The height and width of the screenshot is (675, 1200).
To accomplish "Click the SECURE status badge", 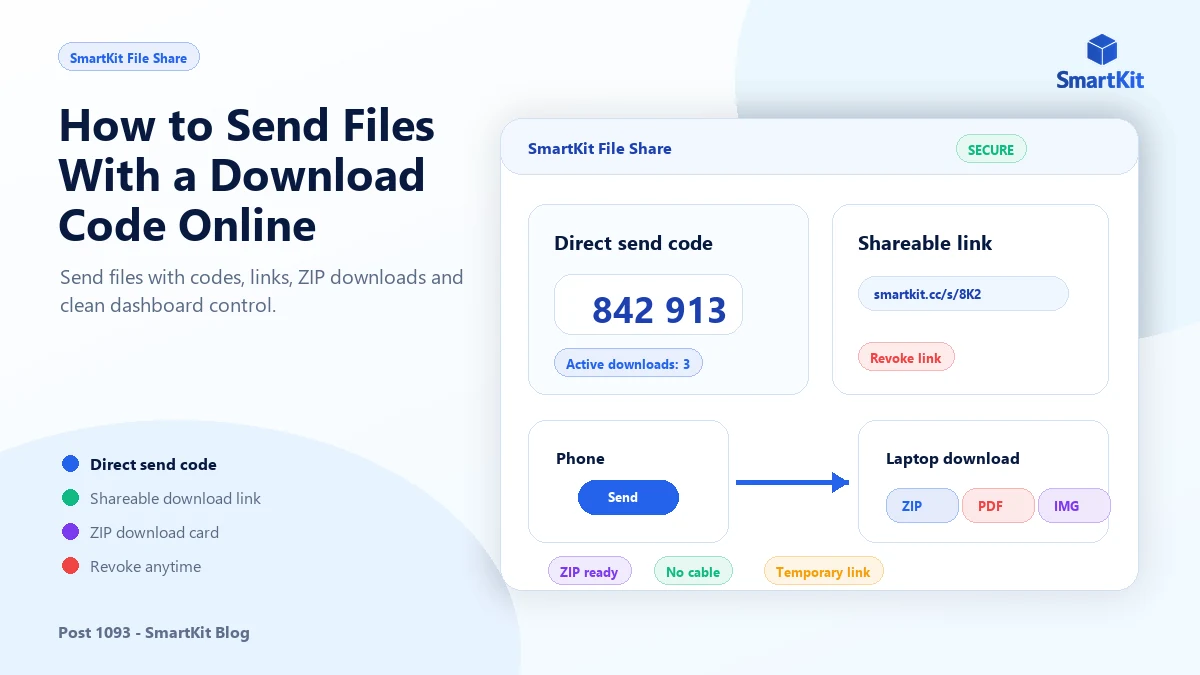I will point(991,149).
